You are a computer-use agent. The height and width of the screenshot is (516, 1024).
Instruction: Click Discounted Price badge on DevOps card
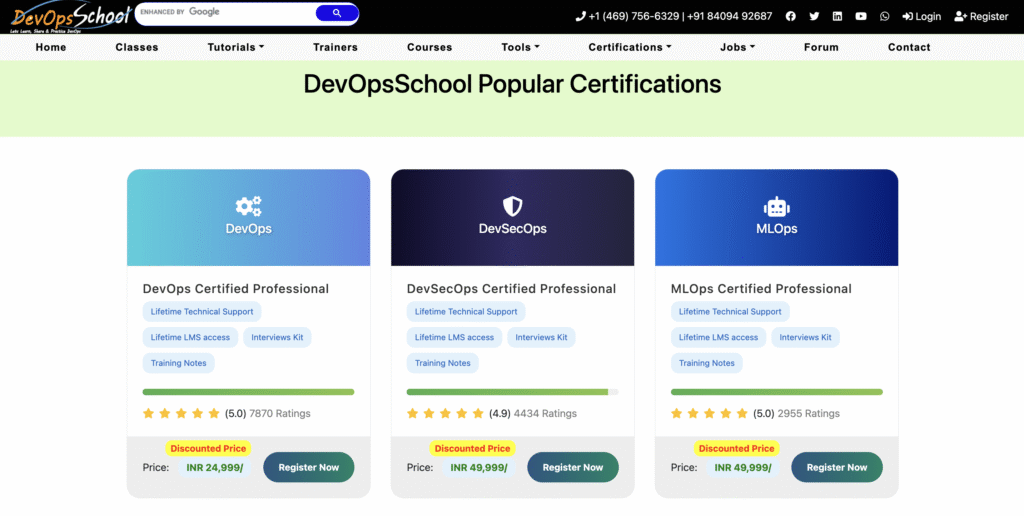click(x=208, y=448)
